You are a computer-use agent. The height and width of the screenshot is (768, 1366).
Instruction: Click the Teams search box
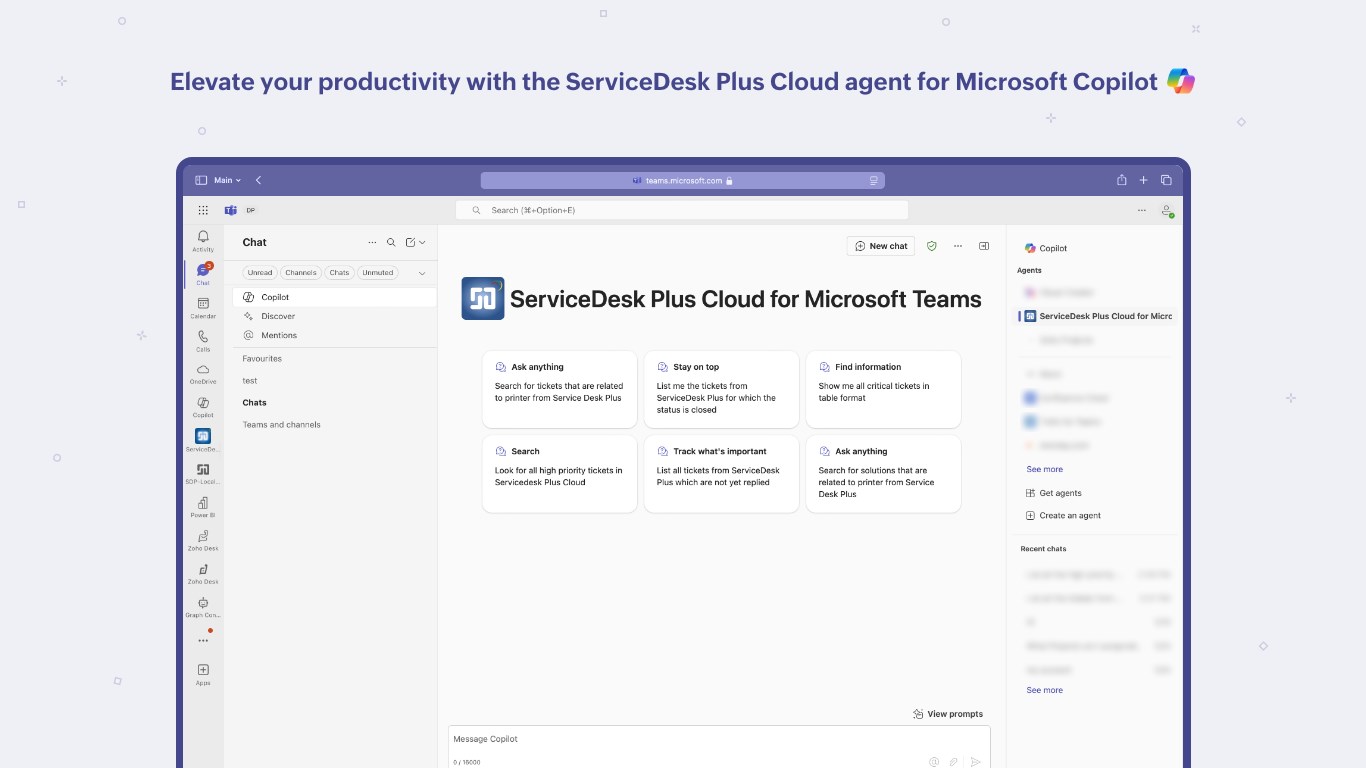682,210
